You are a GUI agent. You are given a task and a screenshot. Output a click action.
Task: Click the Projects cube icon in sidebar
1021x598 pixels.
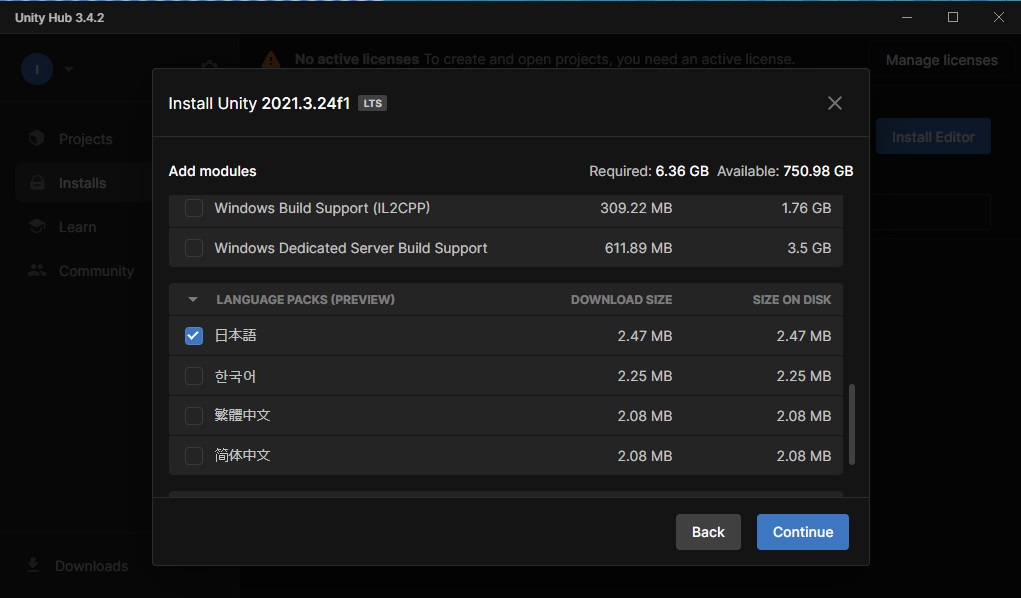(x=37, y=138)
